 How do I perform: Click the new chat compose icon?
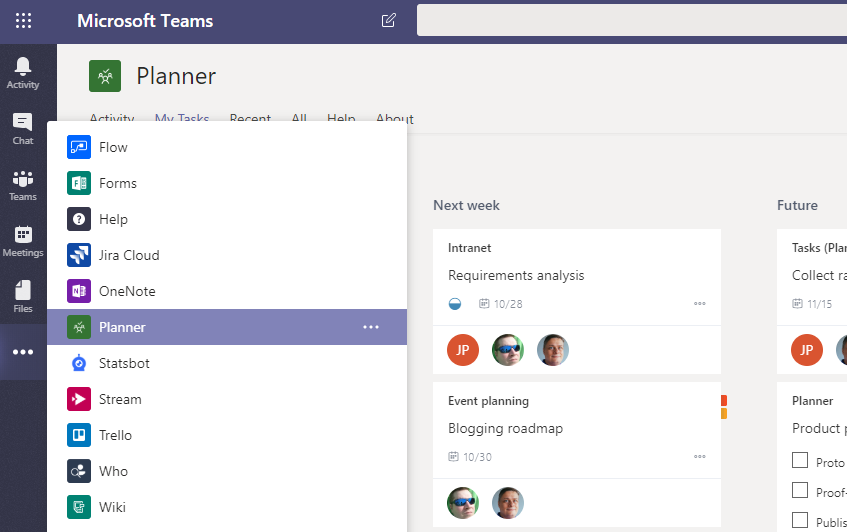coord(388,21)
